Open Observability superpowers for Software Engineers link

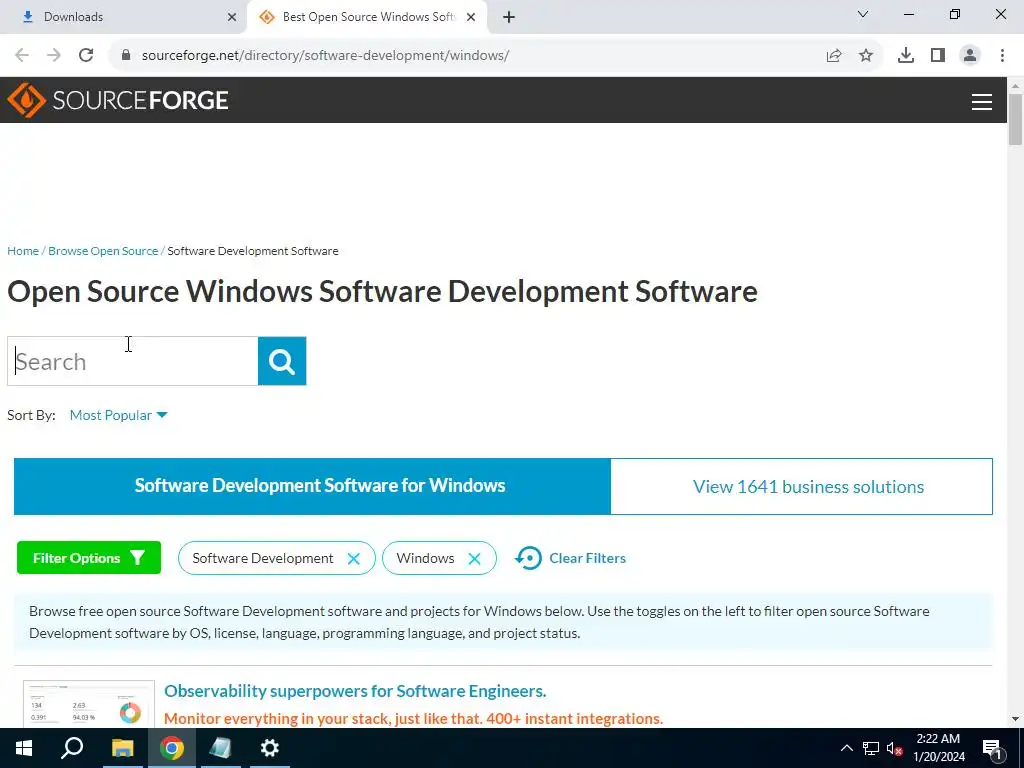point(355,691)
